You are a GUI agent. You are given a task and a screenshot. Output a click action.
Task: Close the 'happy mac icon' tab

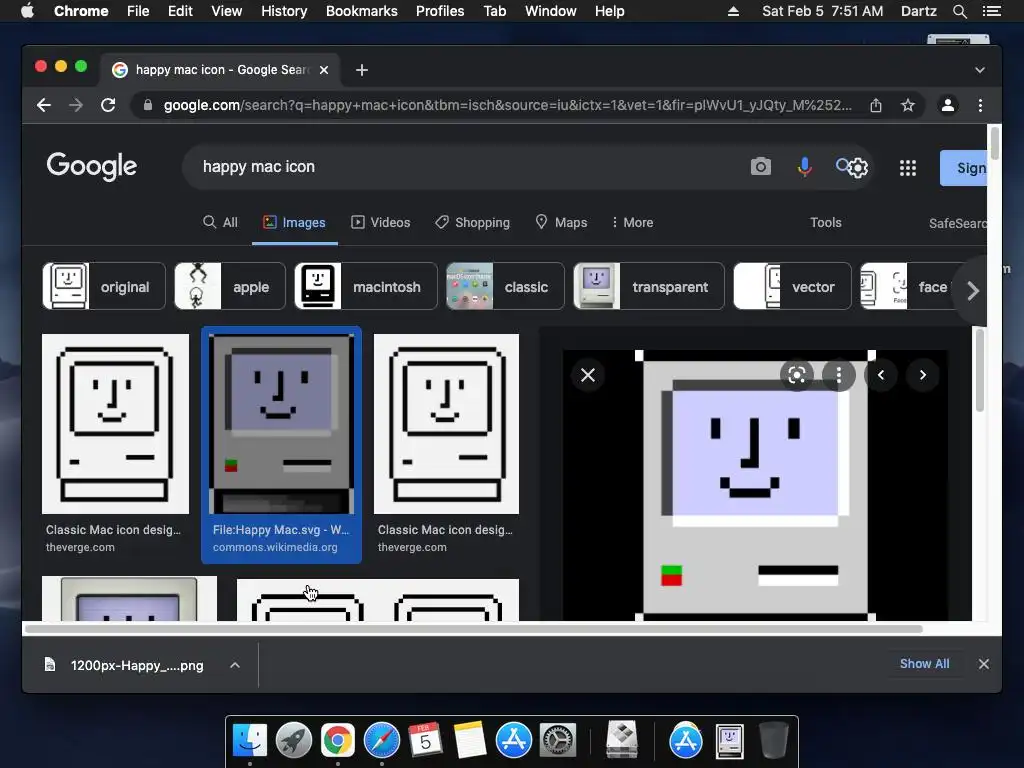[324, 70]
